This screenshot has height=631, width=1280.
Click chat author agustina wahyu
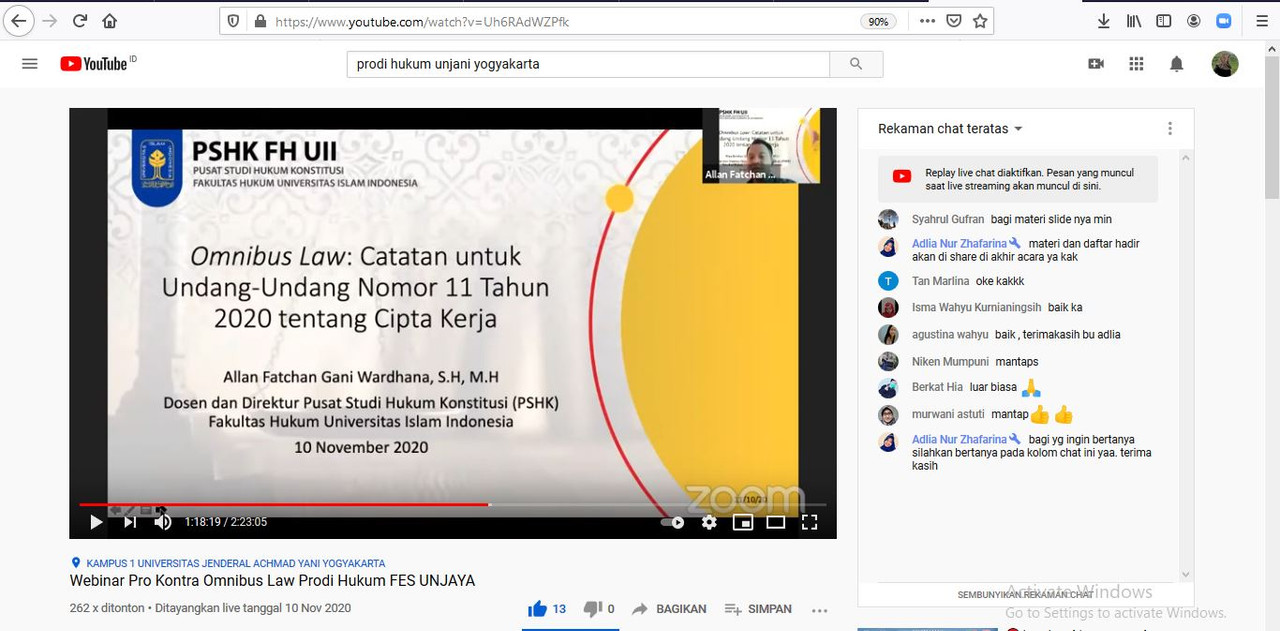pyautogui.click(x=950, y=334)
